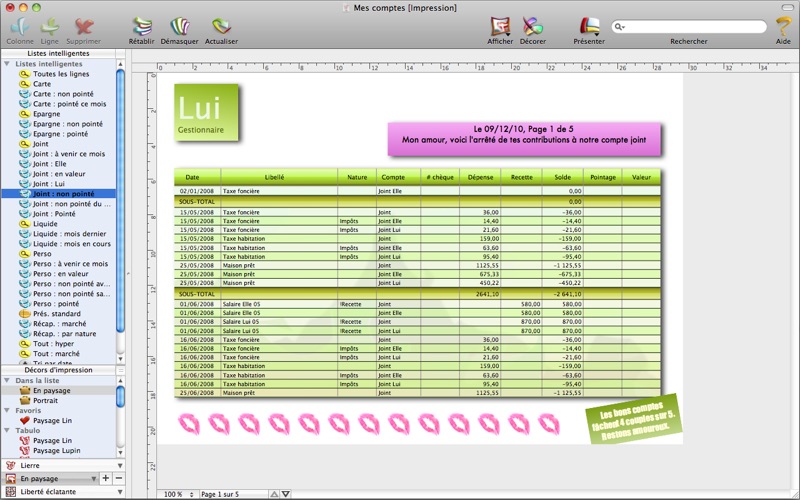Click the 'Libellé' column header
The image size is (800, 500).
279,178
